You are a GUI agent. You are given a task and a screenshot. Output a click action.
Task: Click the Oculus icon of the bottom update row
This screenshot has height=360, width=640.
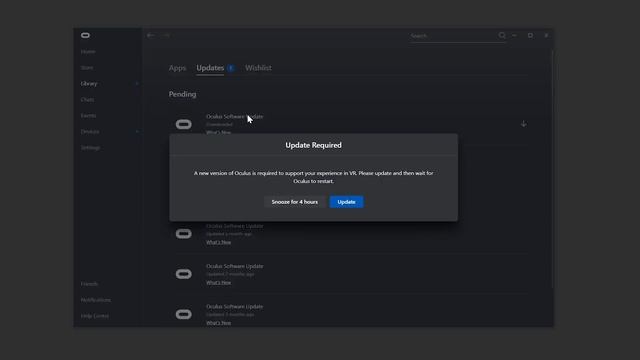point(184,314)
